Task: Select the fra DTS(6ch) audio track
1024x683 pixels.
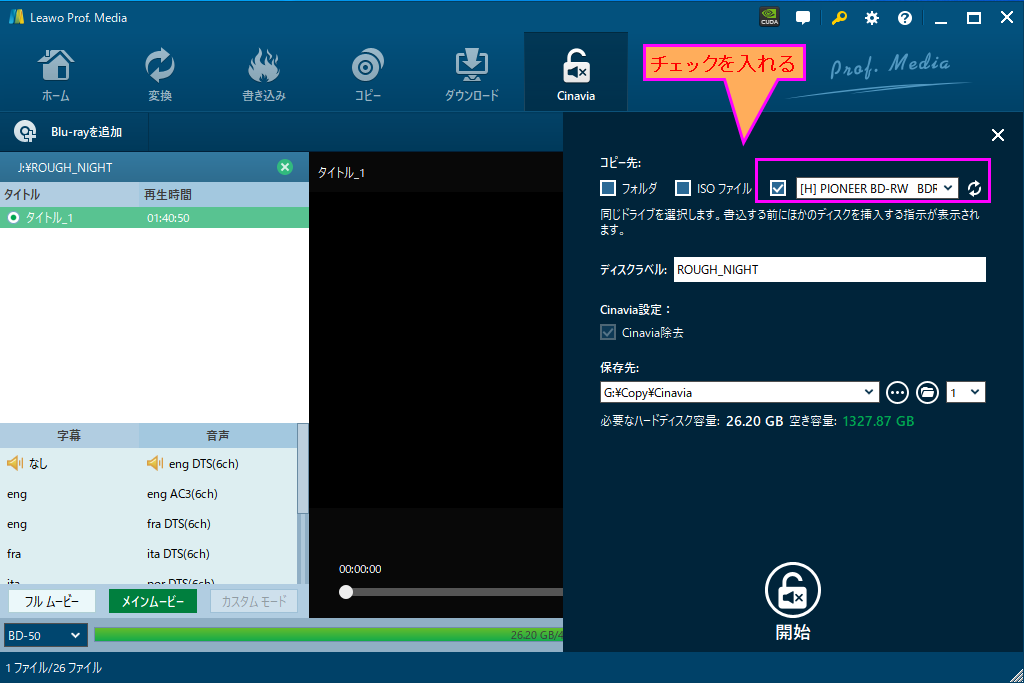Action: click(x=178, y=524)
